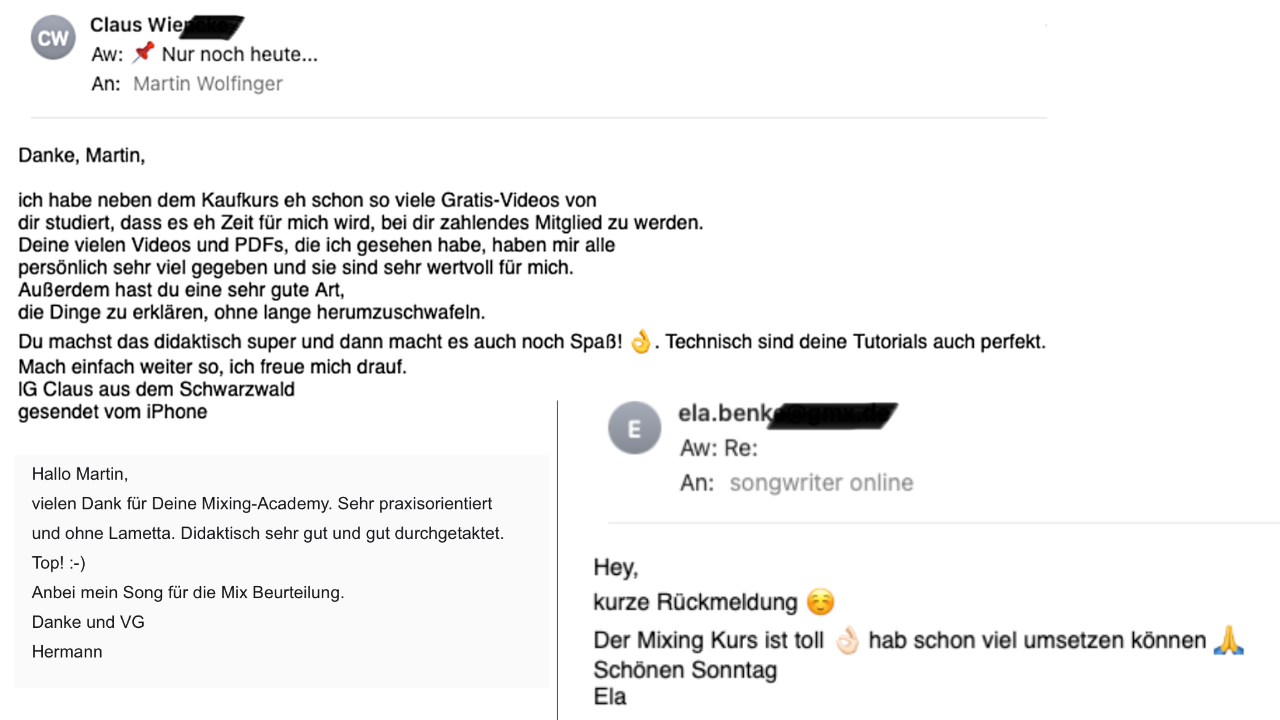Click the smiling face emoji after Rückmeldung
Screen dimensions: 1280x720
click(x=820, y=602)
